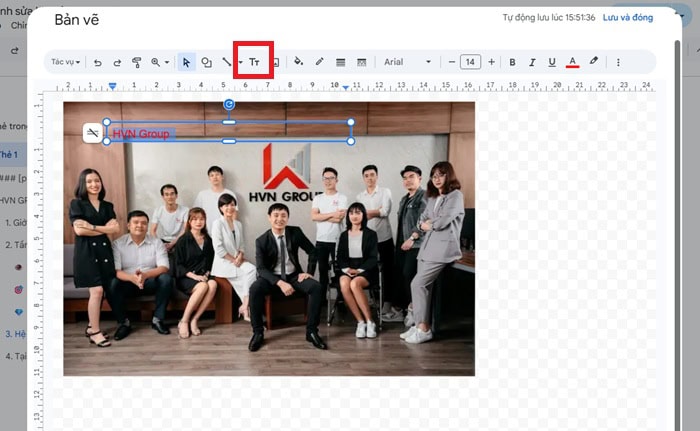Open the three-dot more options menu
The image size is (700, 431).
click(x=618, y=63)
